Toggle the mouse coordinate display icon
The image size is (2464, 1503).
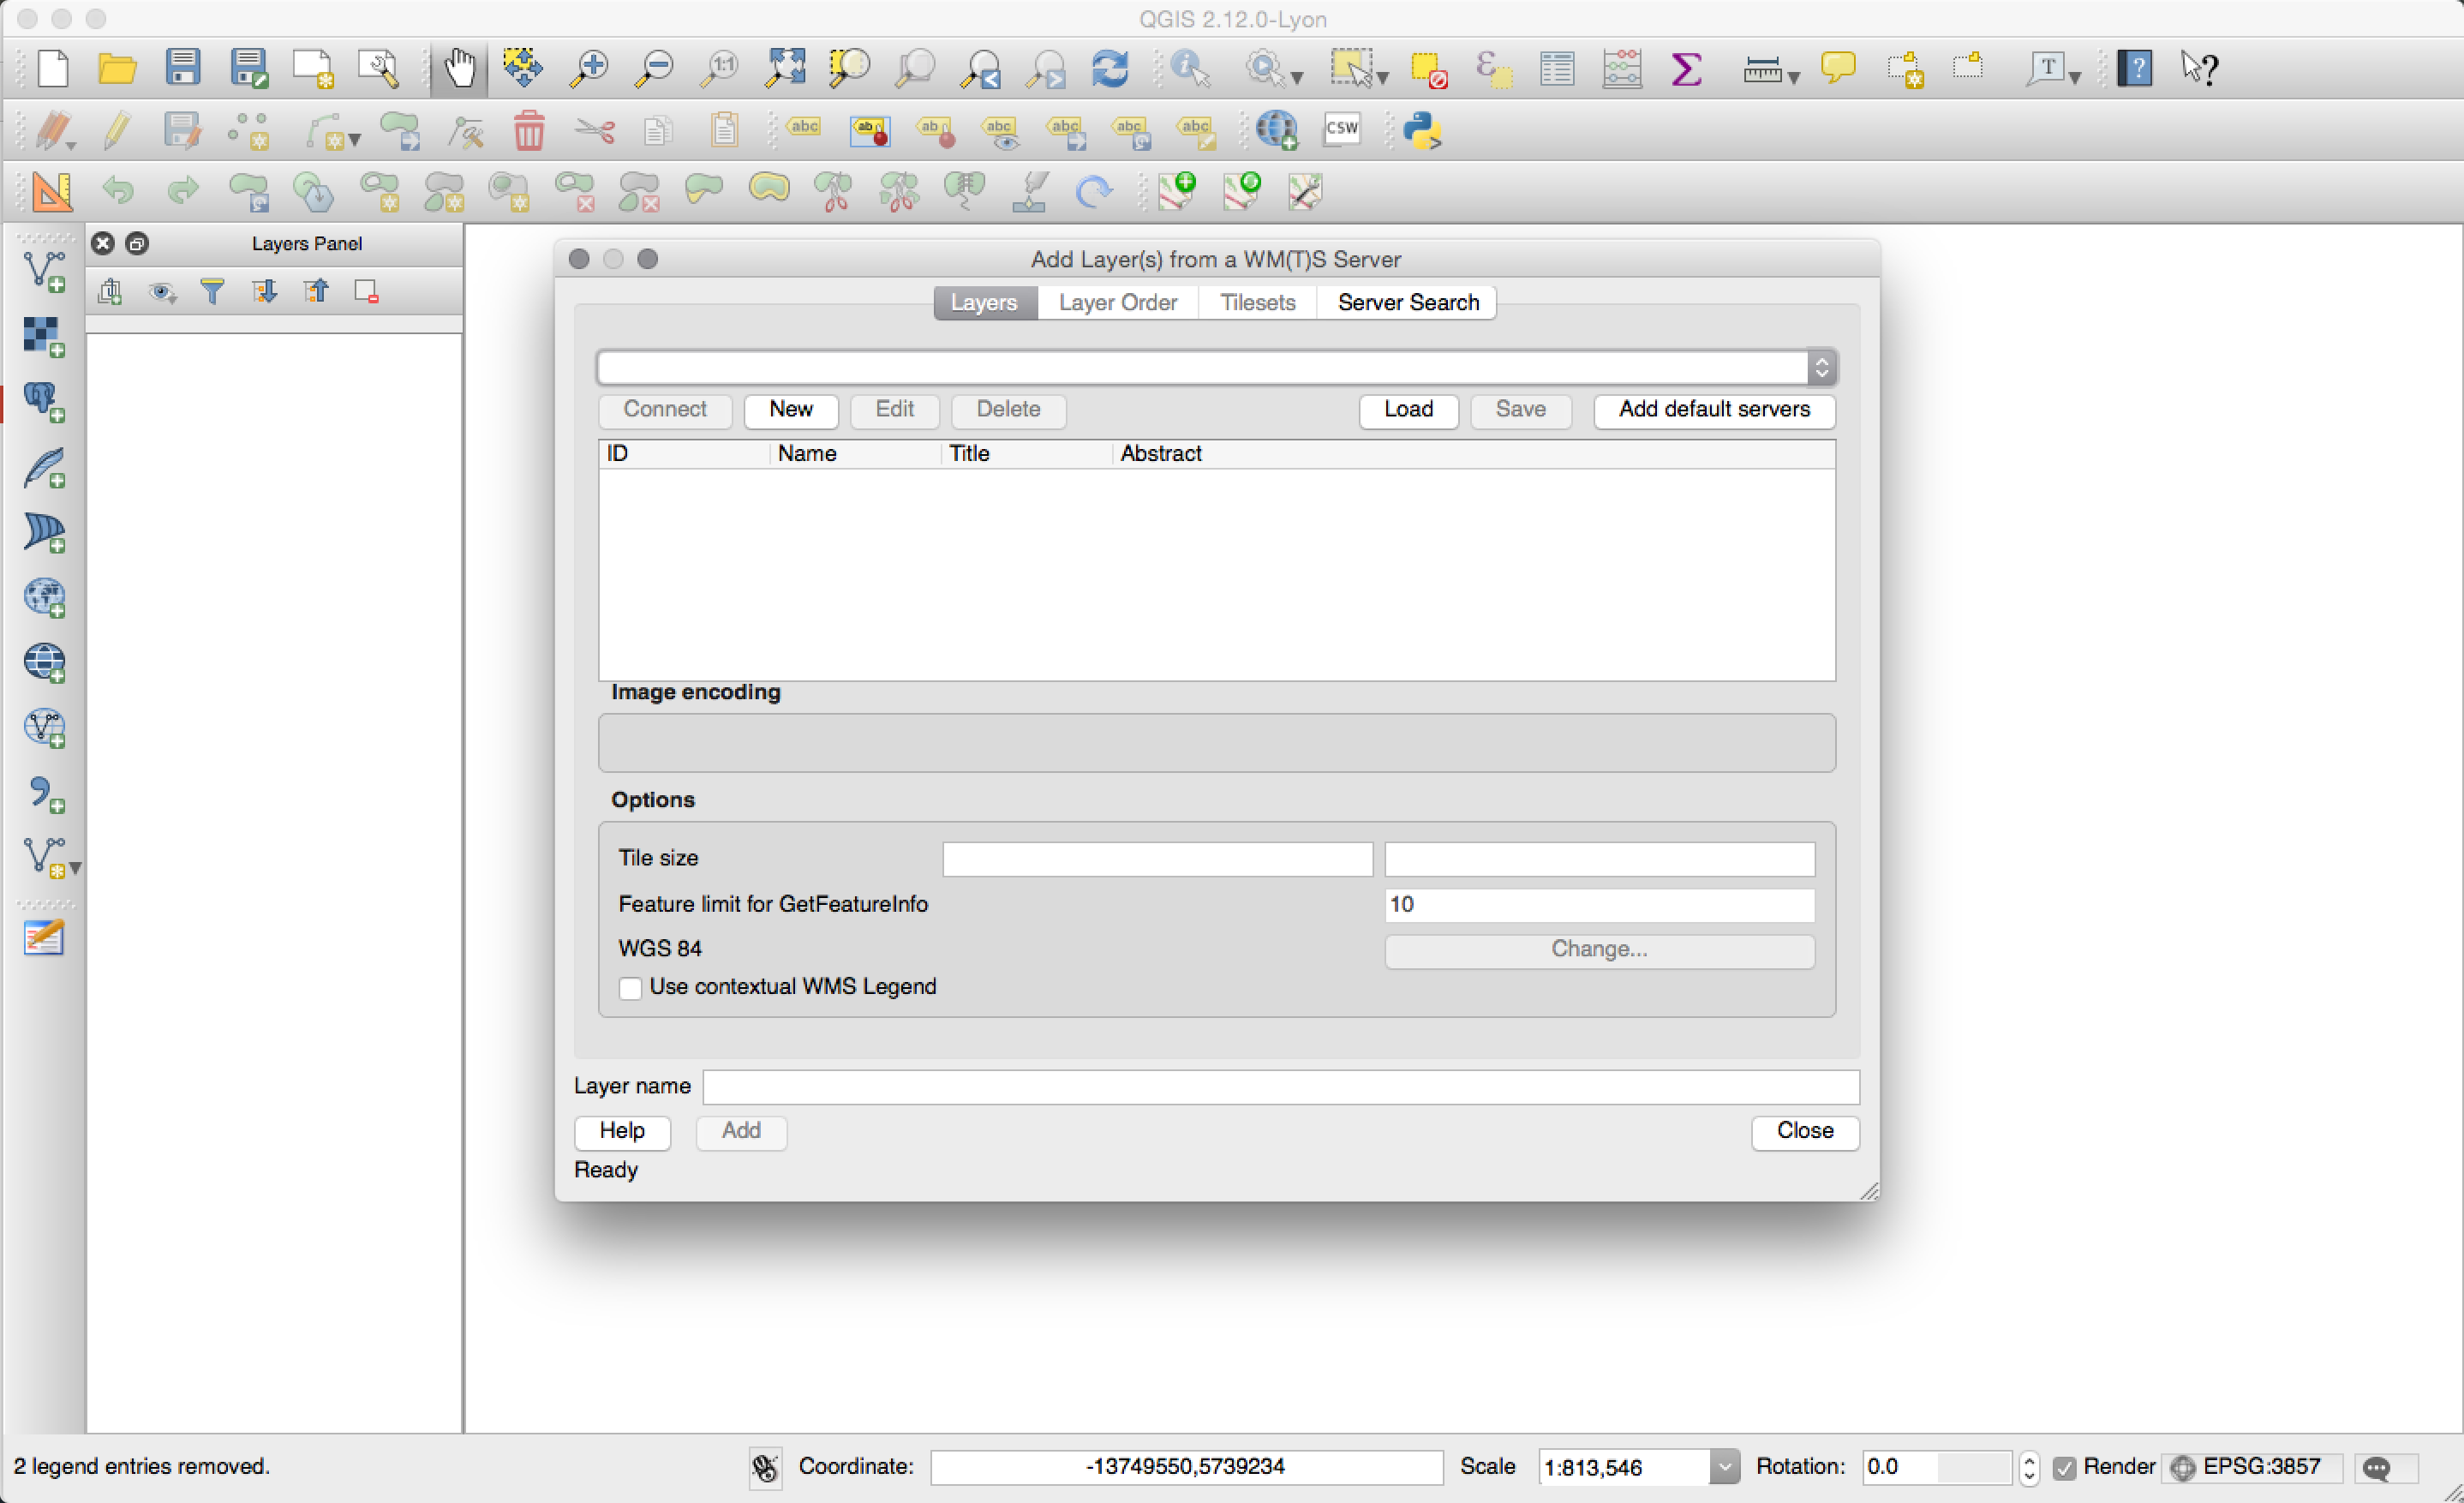pos(765,1467)
